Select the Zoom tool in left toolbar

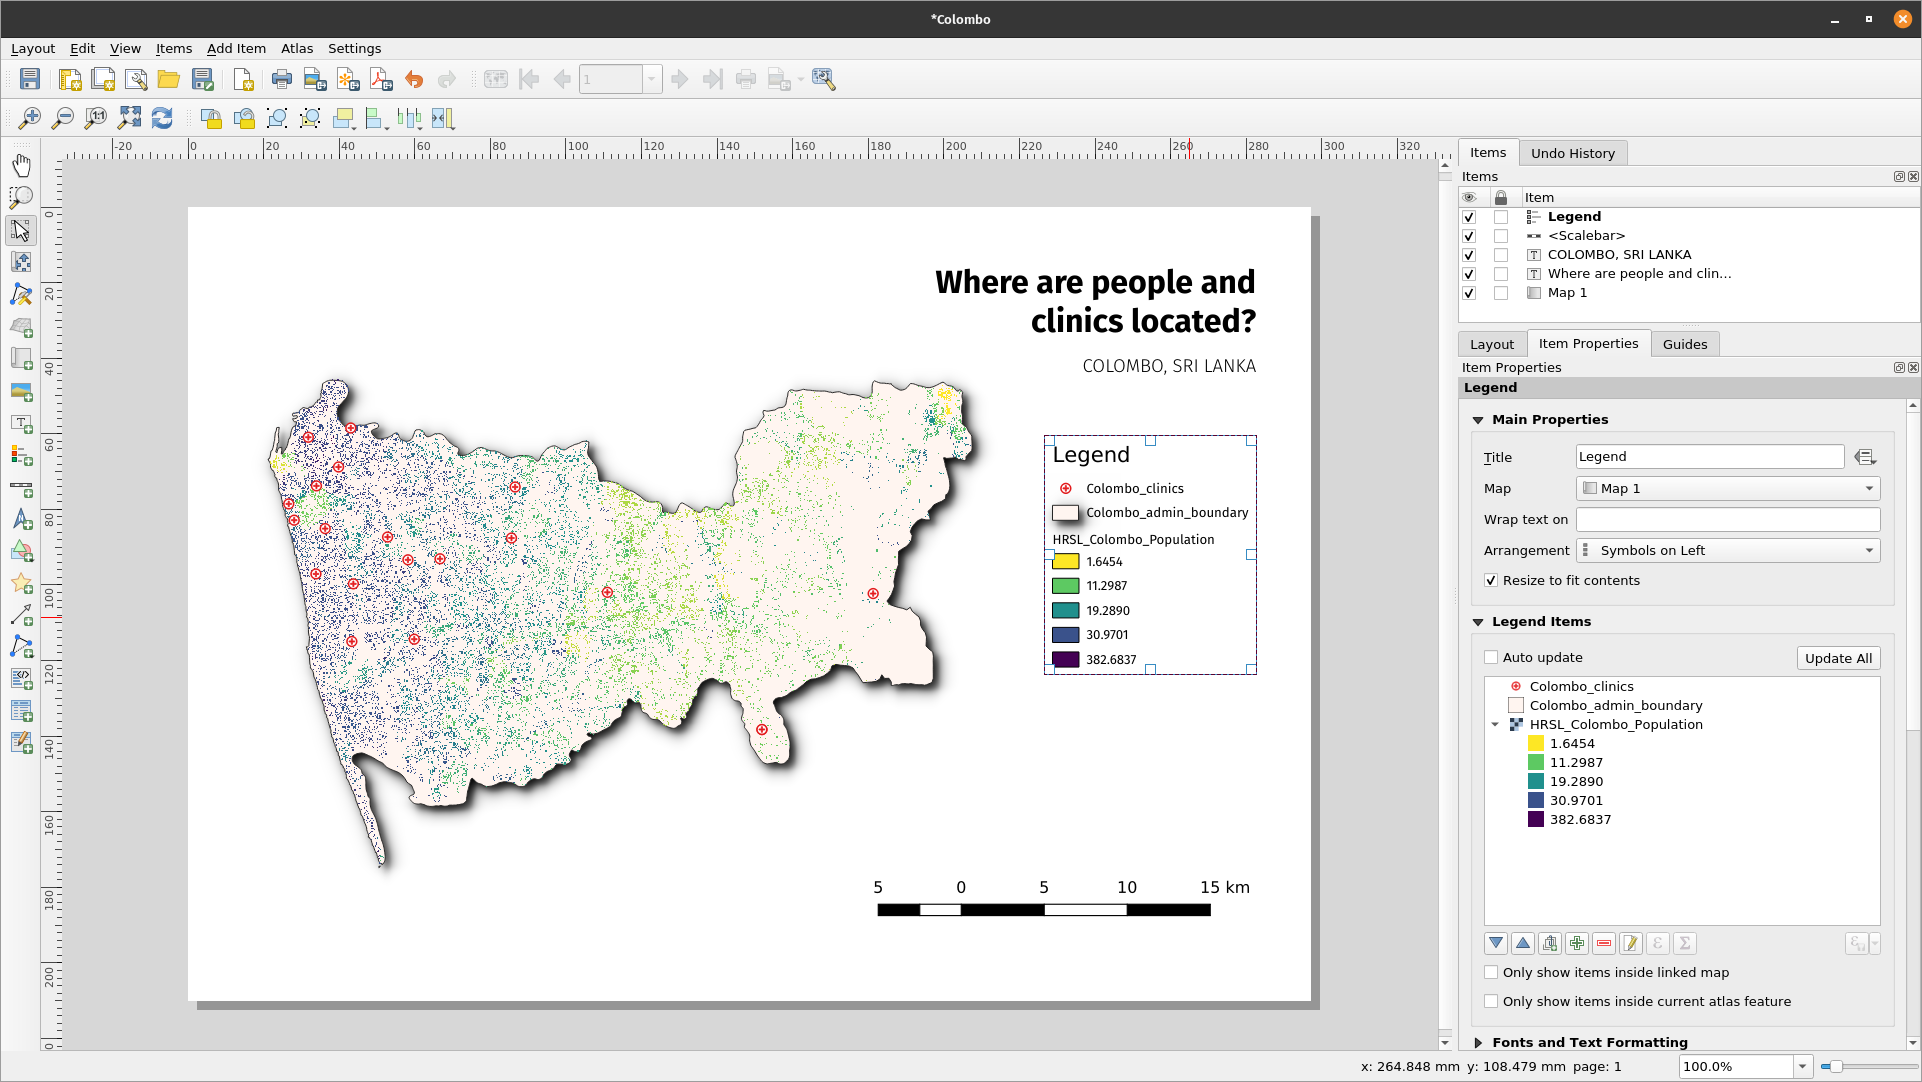[x=21, y=197]
